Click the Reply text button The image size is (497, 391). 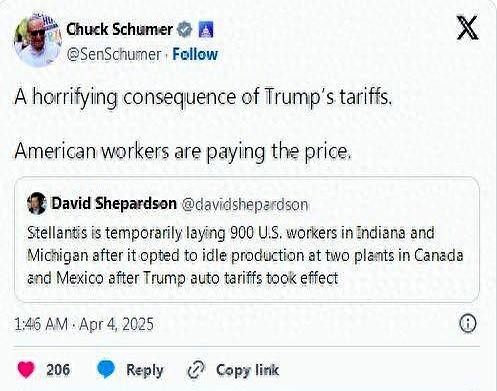pos(145,370)
